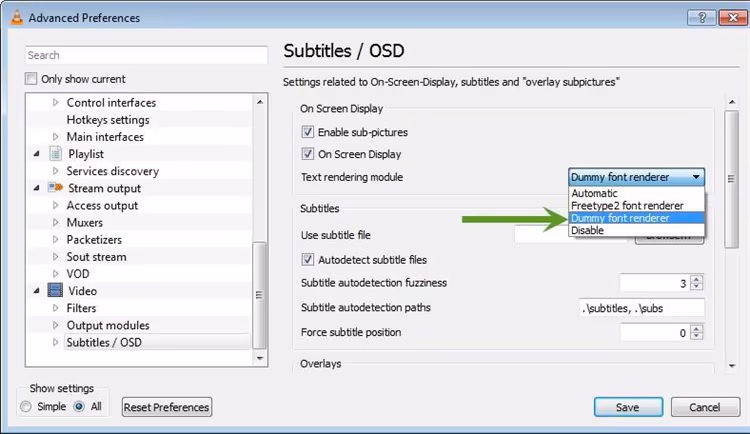Toggle the Only show current checkbox
Viewport: 750px width, 434px height.
pos(31,78)
